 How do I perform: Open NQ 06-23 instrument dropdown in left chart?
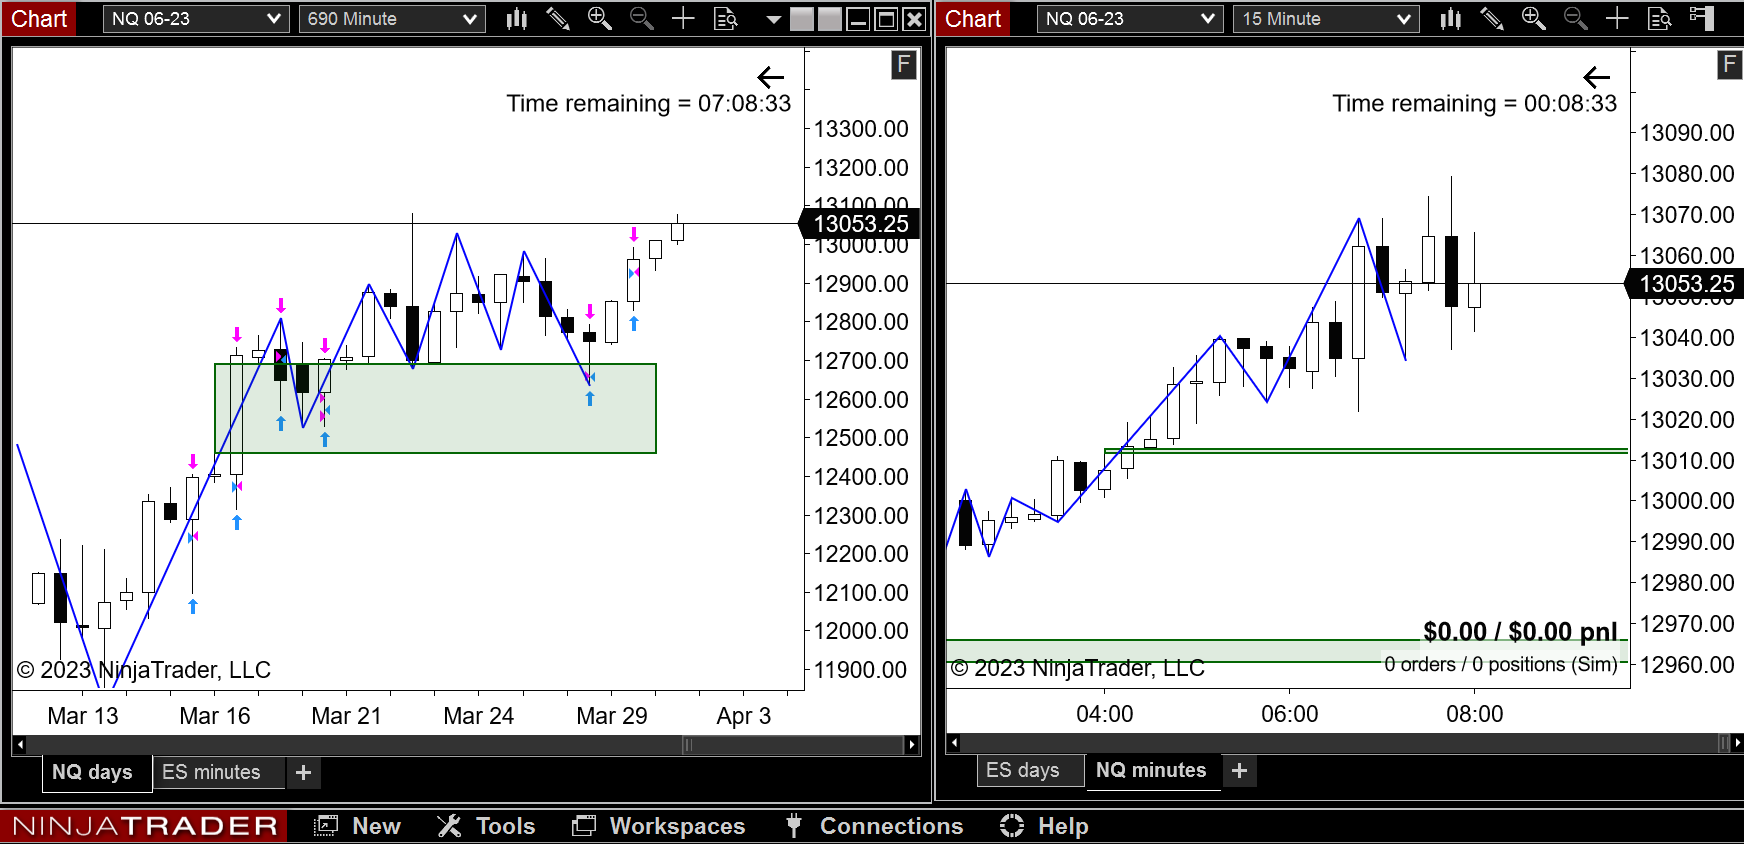(x=196, y=19)
